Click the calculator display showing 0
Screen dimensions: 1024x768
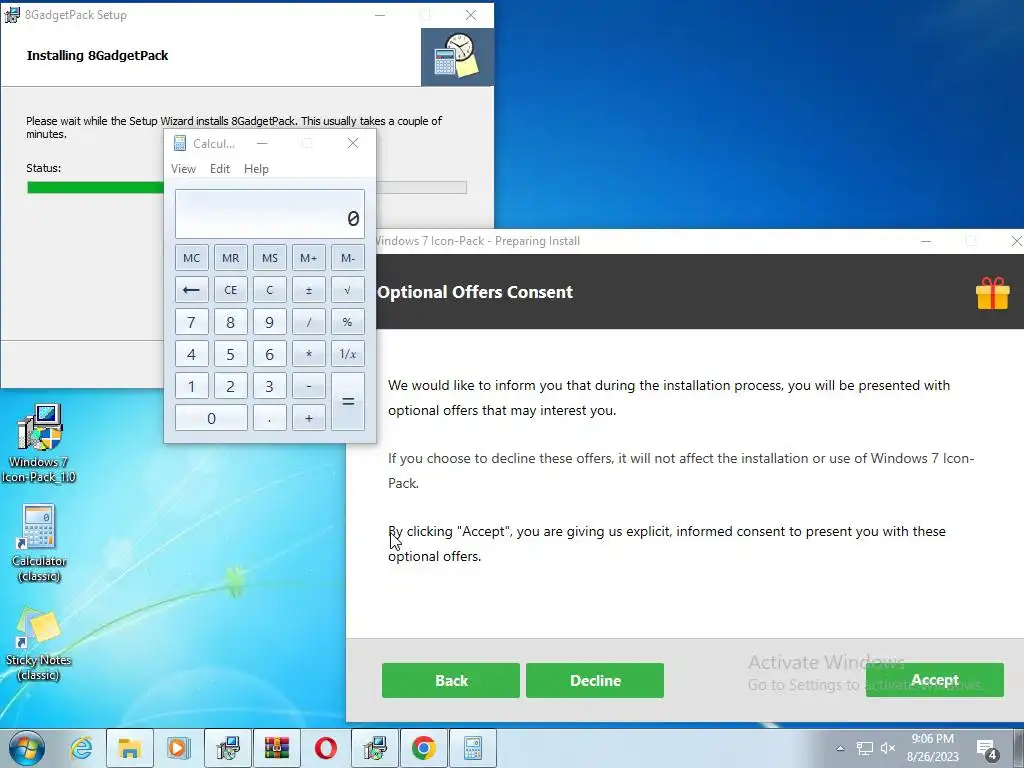pos(270,214)
